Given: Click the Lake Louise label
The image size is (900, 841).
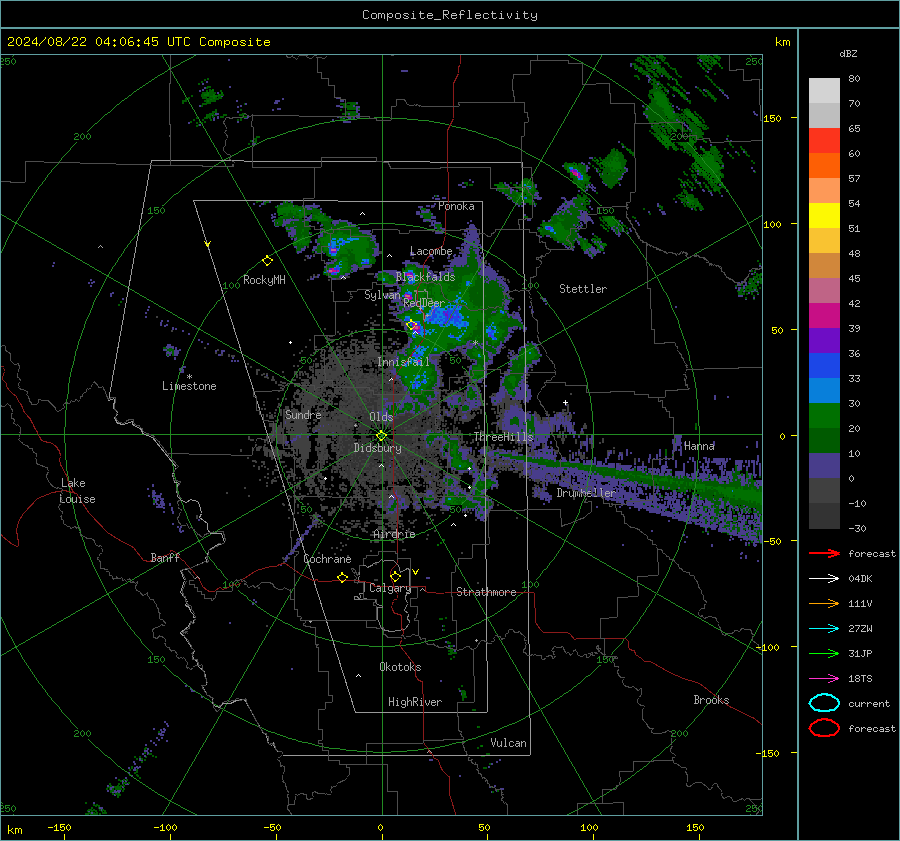Looking at the screenshot, I should point(77,491).
